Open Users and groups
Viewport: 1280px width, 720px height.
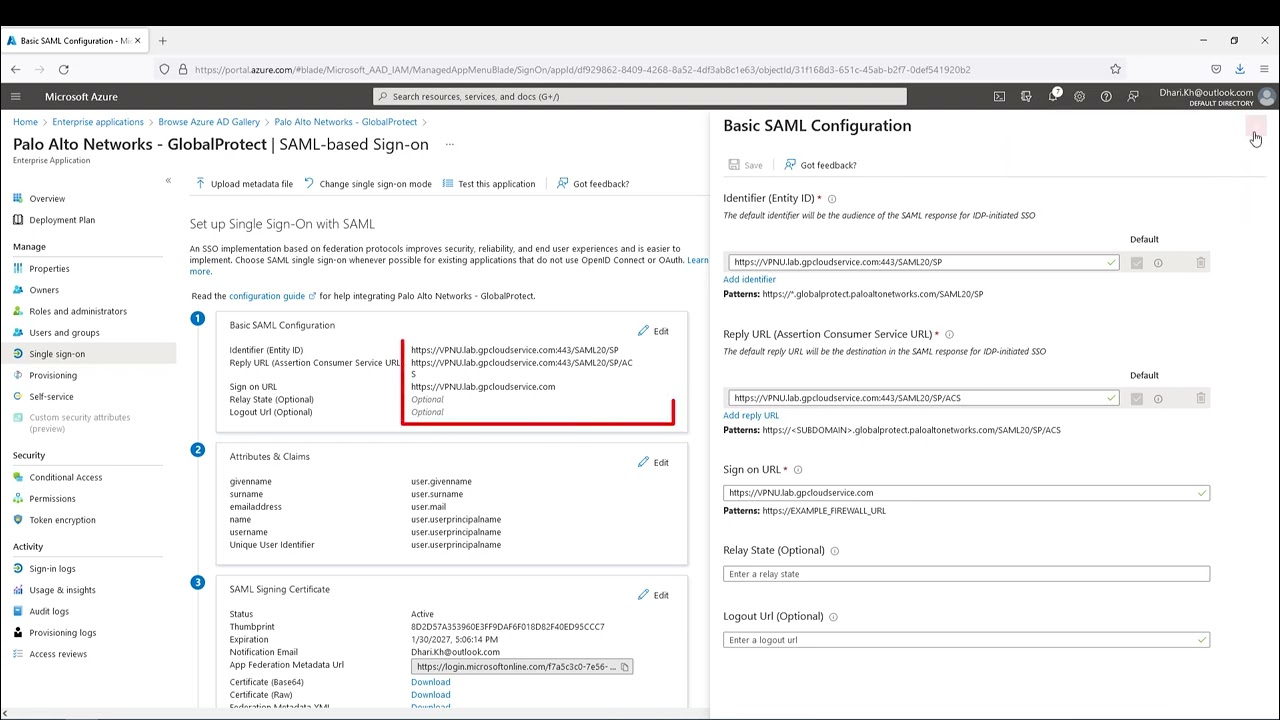(x=64, y=333)
